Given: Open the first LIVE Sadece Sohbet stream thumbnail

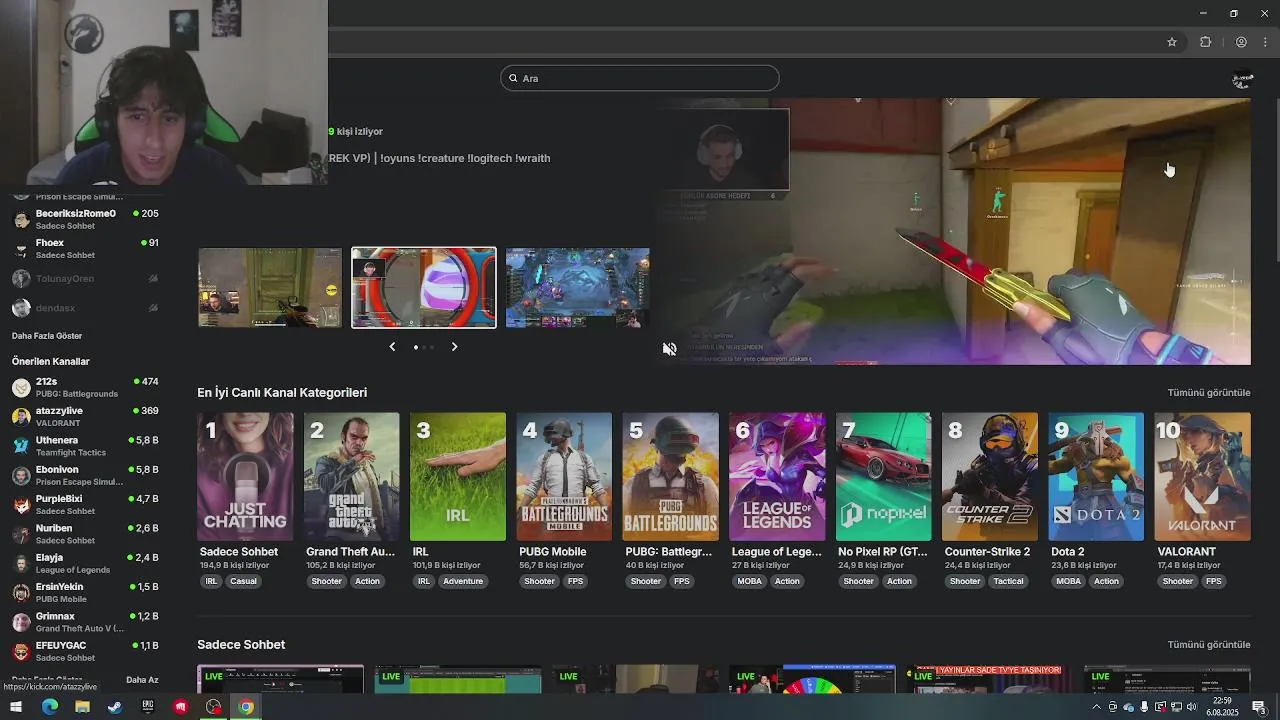Looking at the screenshot, I should pos(281,679).
